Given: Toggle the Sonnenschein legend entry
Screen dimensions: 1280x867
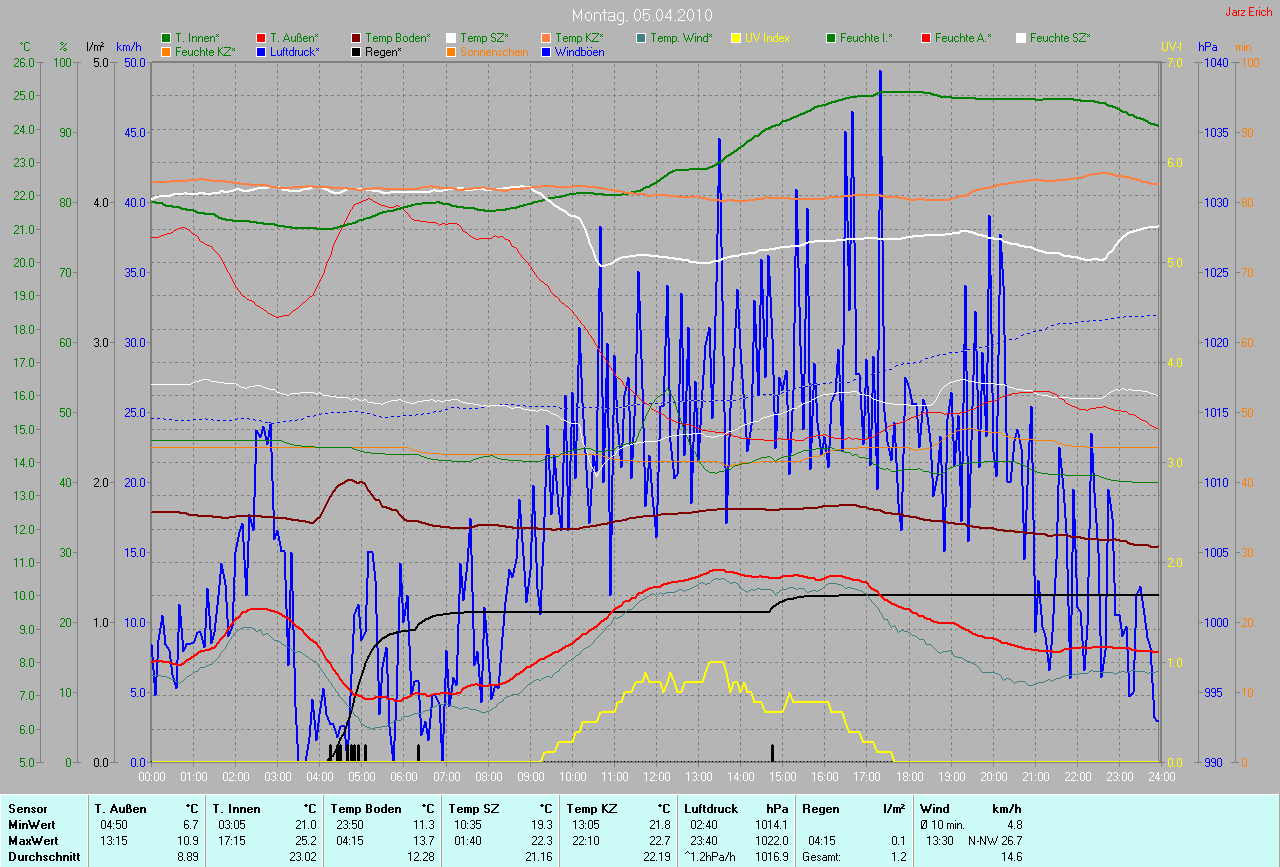Looking at the screenshot, I should [x=494, y=52].
